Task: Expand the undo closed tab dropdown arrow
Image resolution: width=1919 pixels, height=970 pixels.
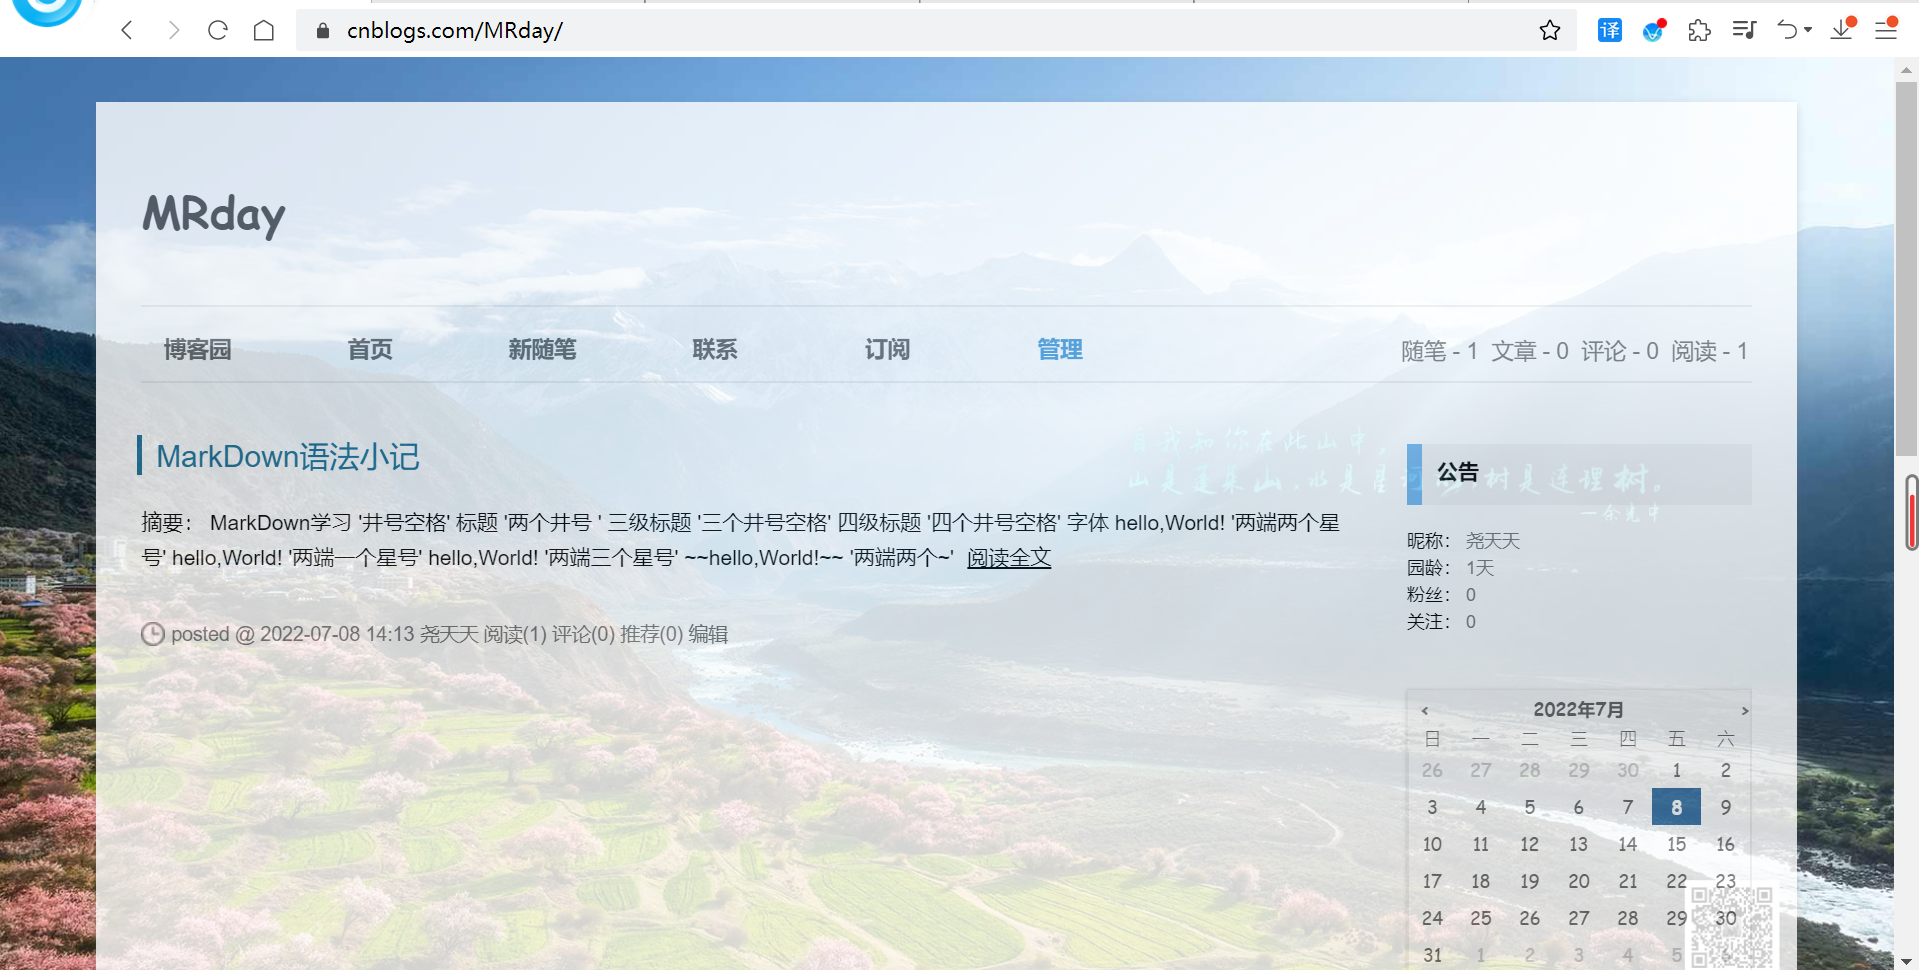Action: [1808, 30]
